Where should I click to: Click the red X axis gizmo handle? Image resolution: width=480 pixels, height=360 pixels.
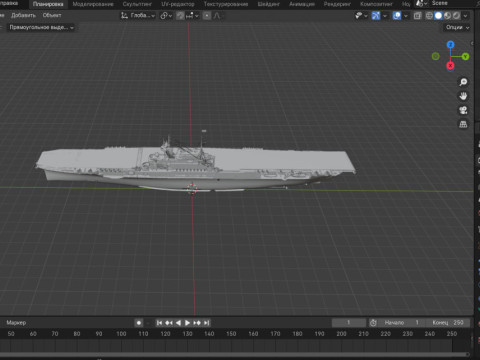[x=450, y=66]
